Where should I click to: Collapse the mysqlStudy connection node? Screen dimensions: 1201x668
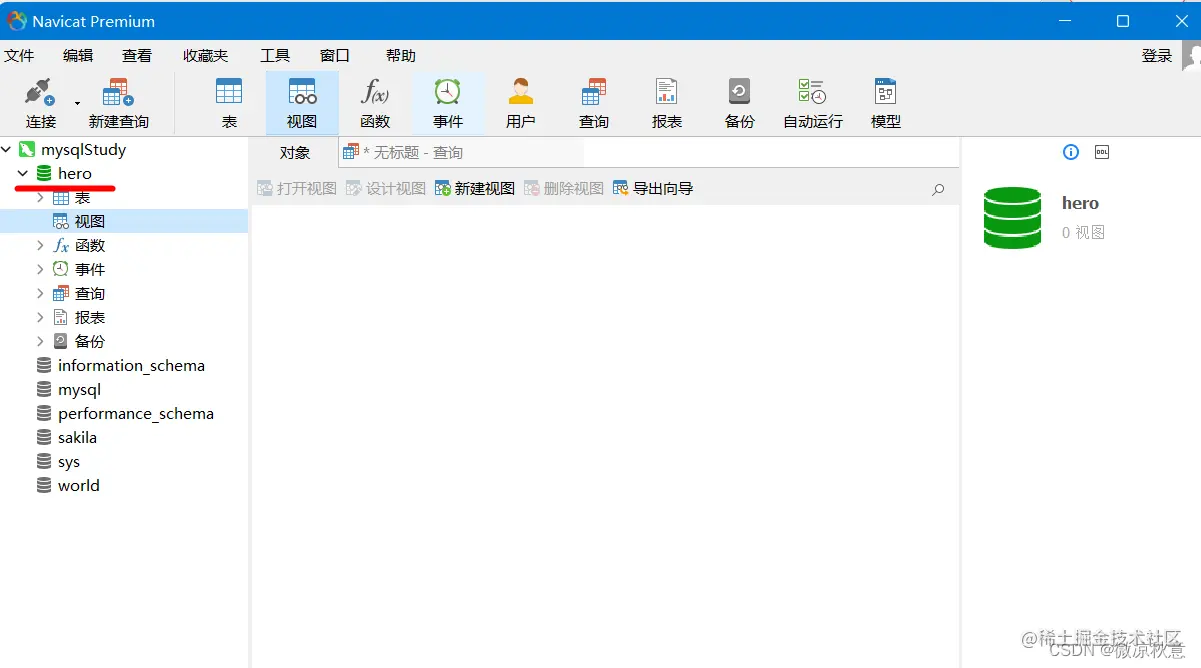(x=8, y=149)
